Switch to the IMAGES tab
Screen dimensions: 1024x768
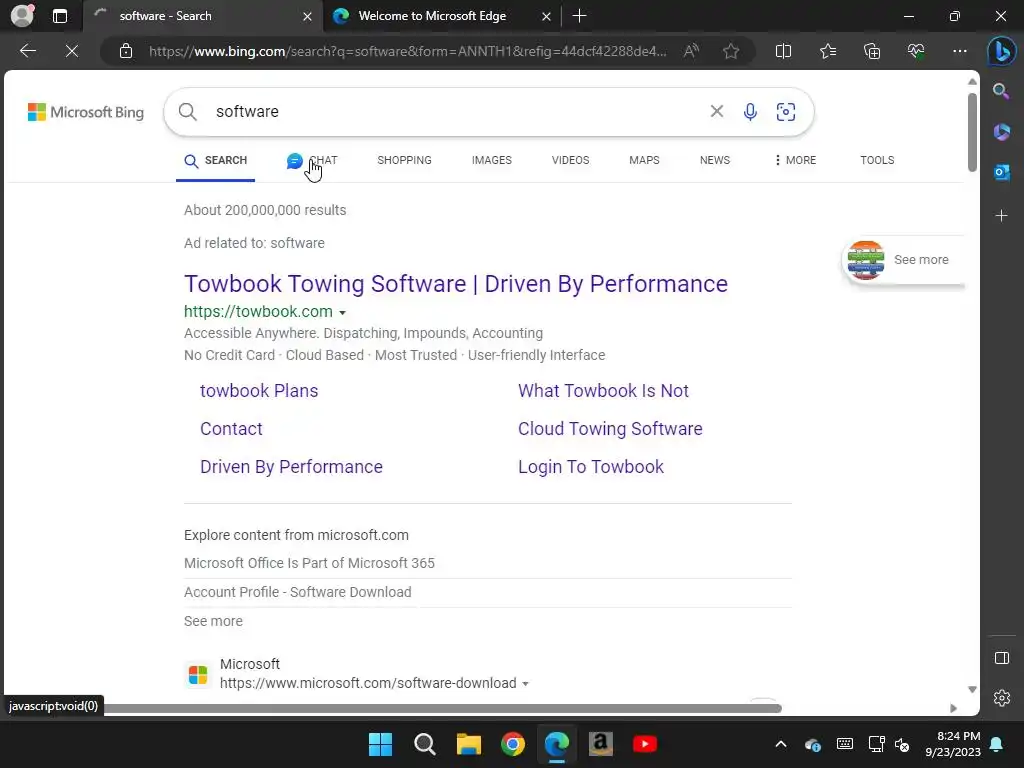point(492,160)
